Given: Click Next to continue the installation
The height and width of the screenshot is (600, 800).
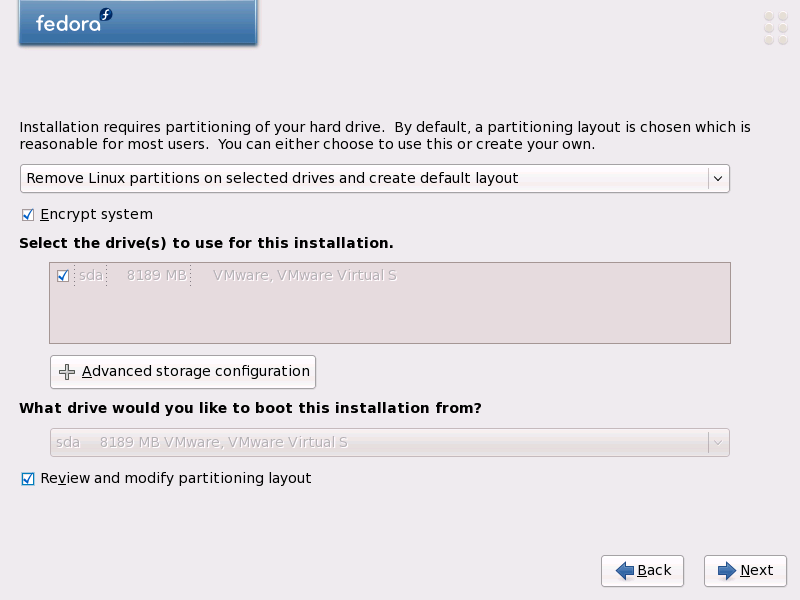Looking at the screenshot, I should point(745,570).
